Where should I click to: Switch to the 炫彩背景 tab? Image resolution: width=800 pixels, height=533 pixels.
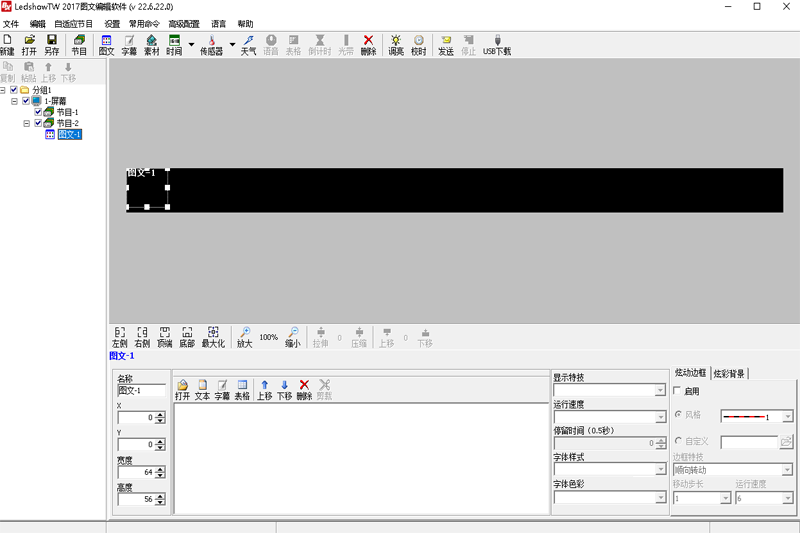coord(729,373)
